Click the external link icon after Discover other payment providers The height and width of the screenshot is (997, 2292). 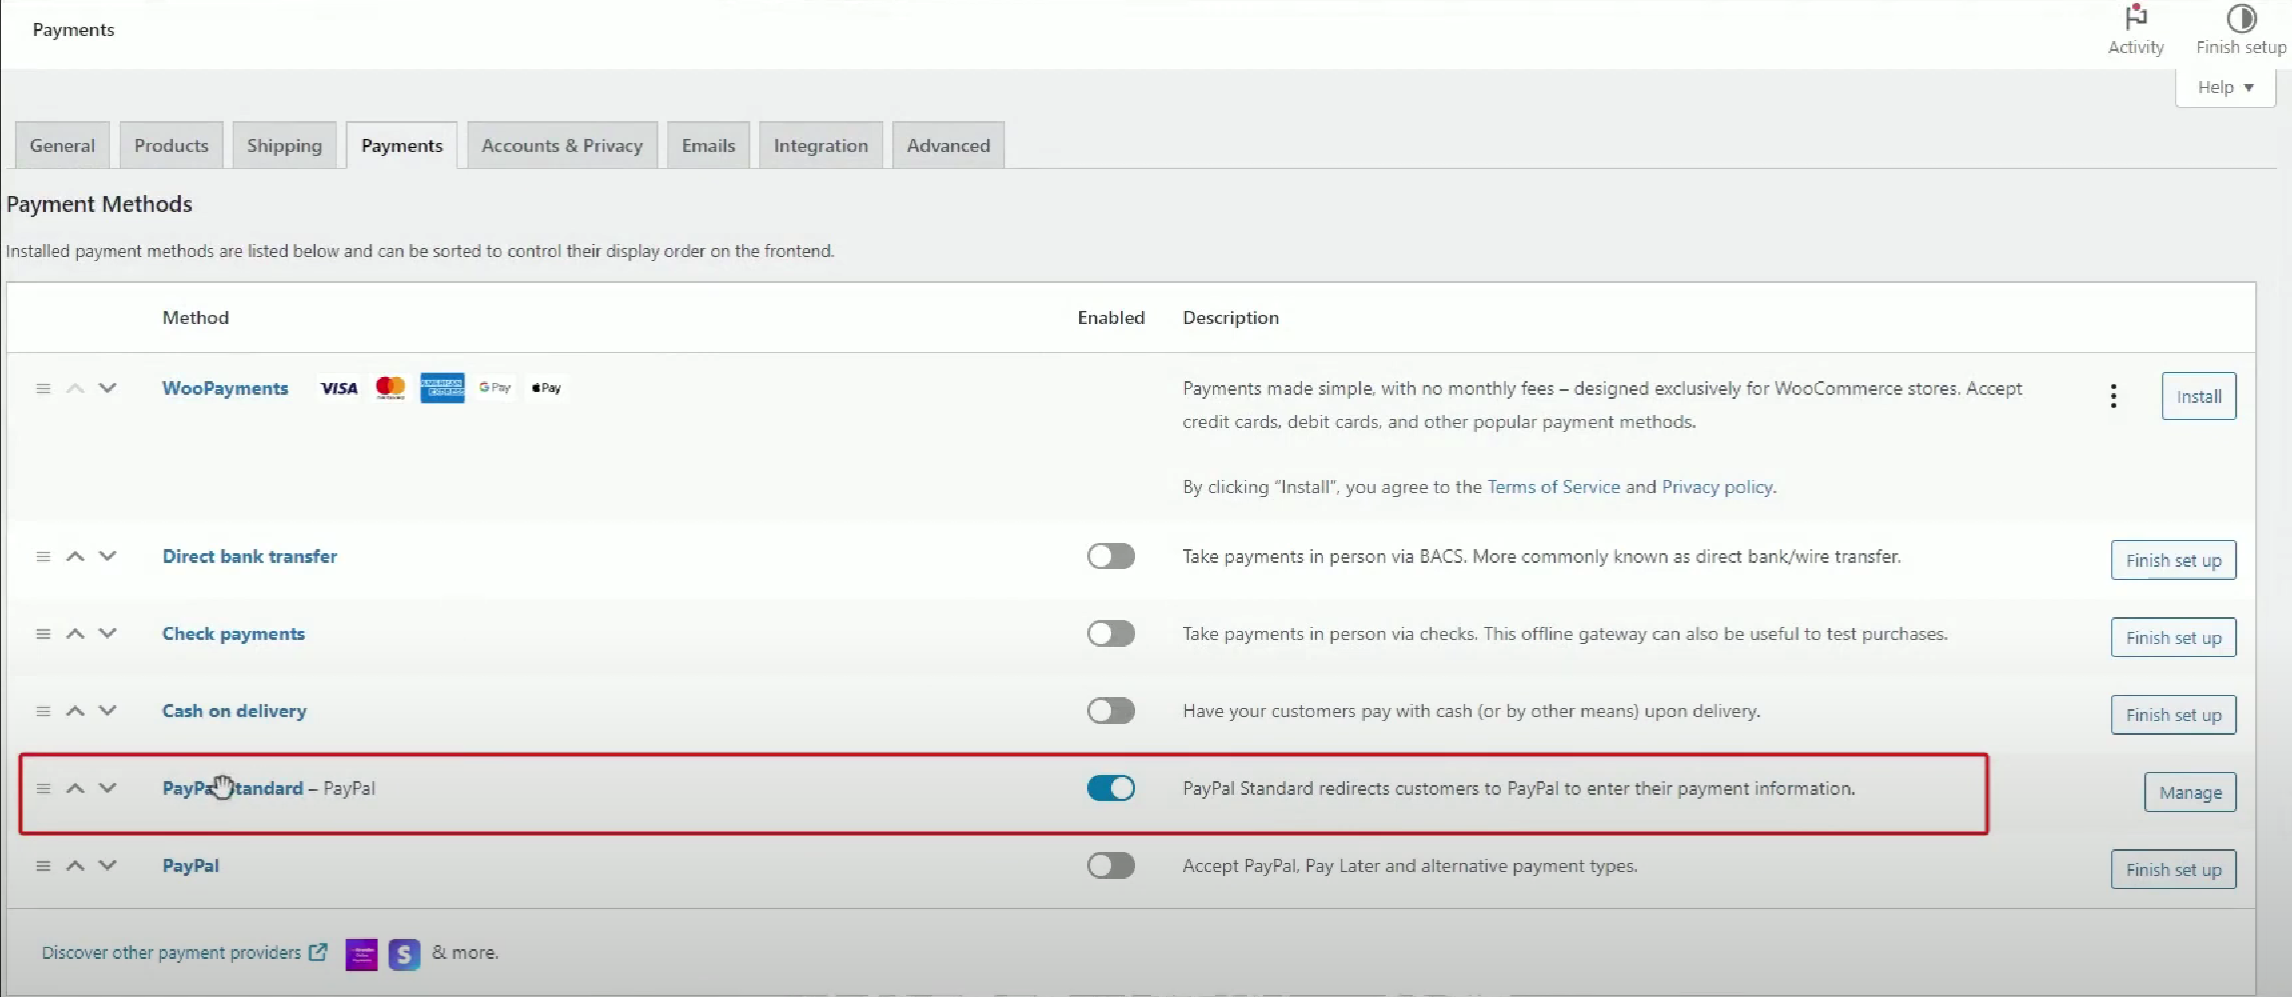point(319,953)
